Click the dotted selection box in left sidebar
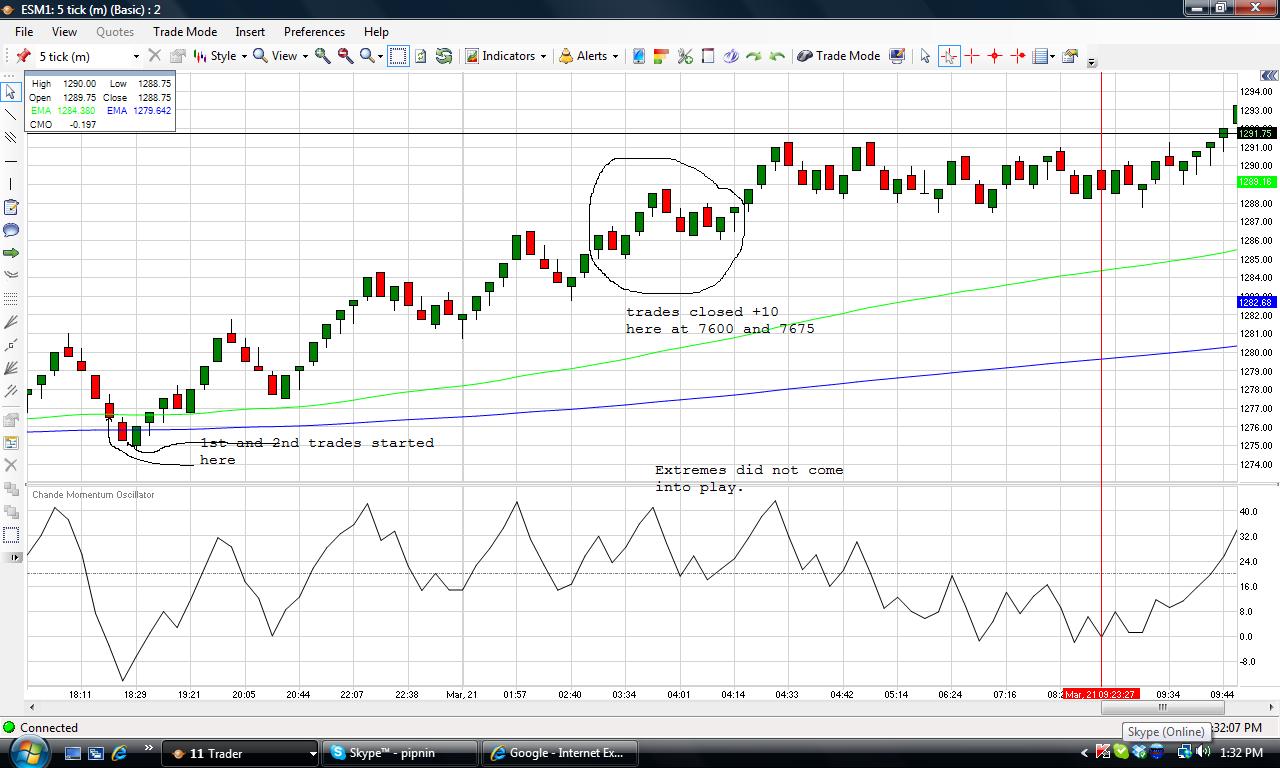The width and height of the screenshot is (1280, 768). [11, 535]
